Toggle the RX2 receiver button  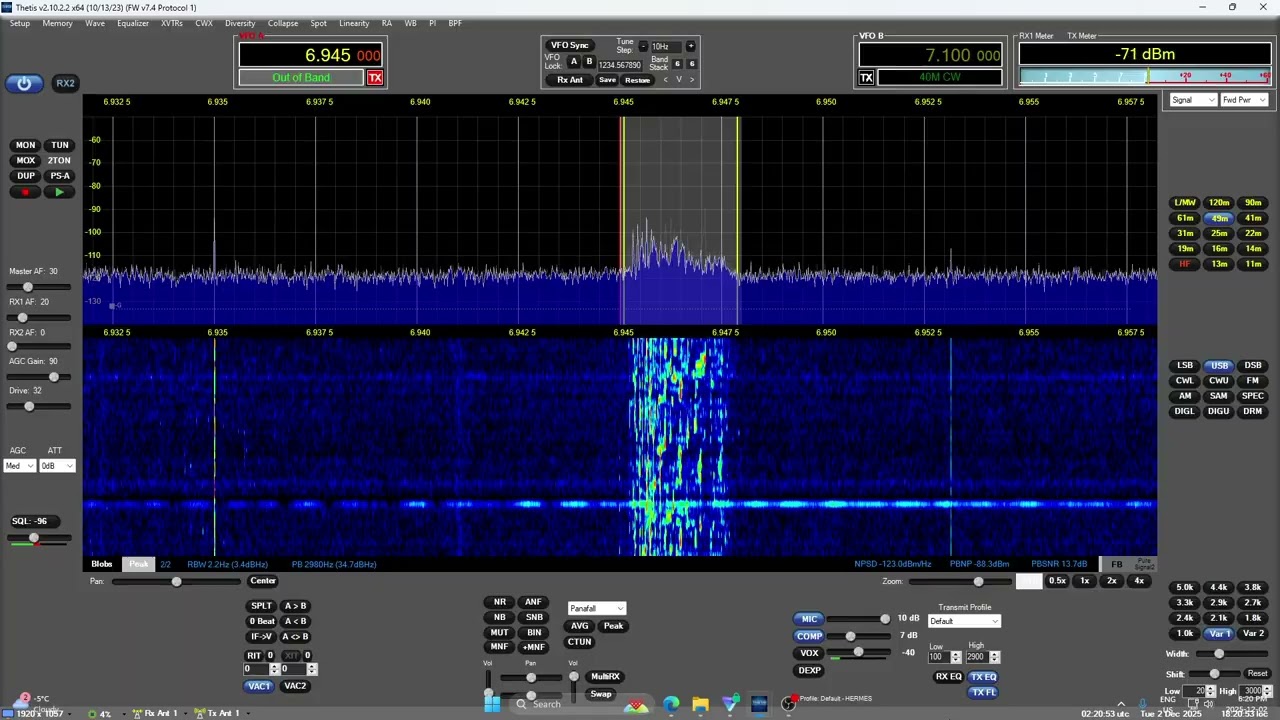click(65, 83)
